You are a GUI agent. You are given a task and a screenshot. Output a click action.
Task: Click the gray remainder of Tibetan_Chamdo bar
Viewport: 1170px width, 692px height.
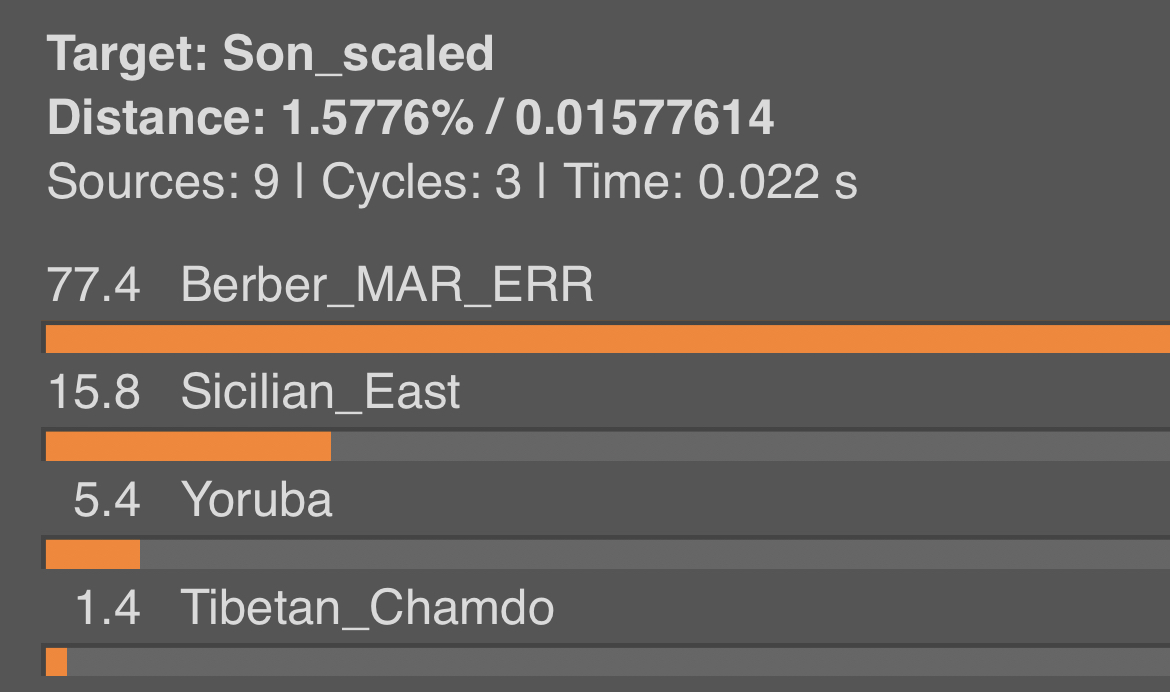pyautogui.click(x=619, y=662)
